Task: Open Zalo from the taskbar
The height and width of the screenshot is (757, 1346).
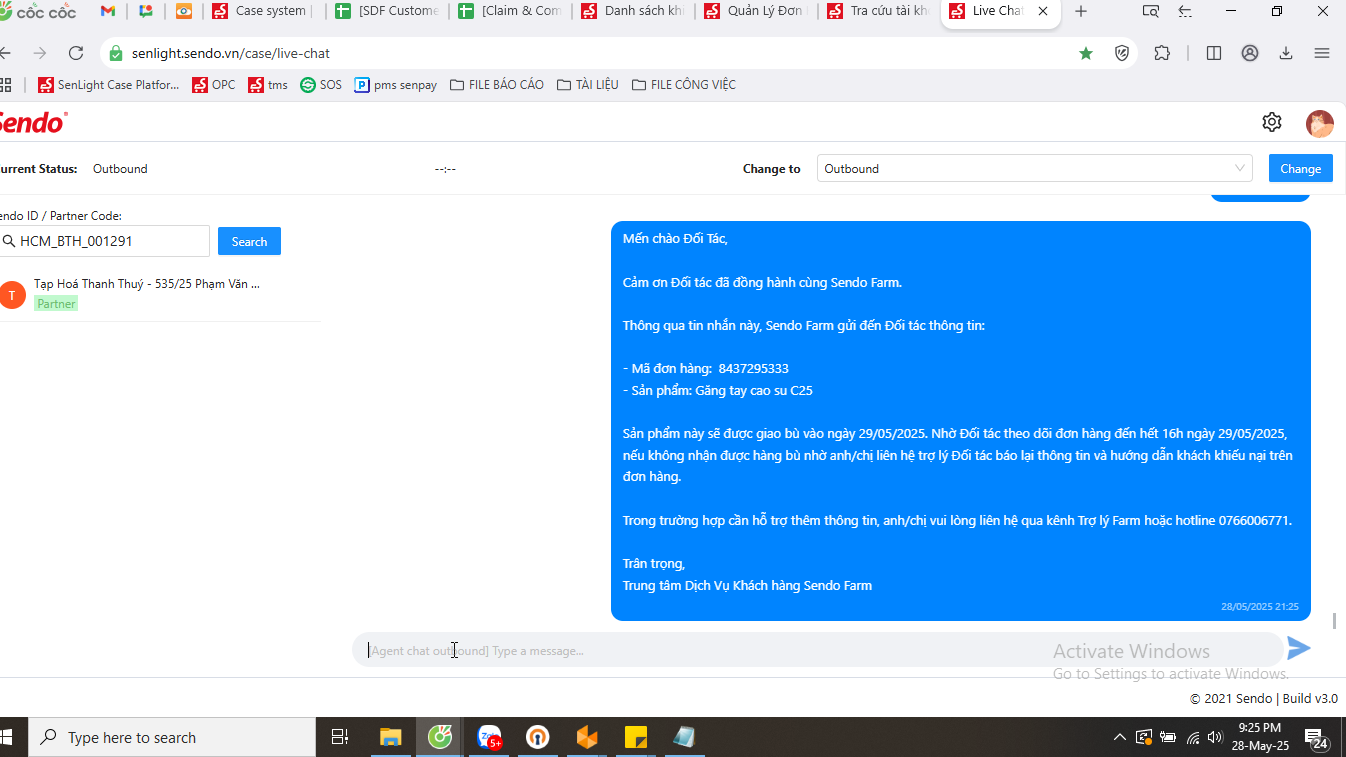Action: pos(490,737)
